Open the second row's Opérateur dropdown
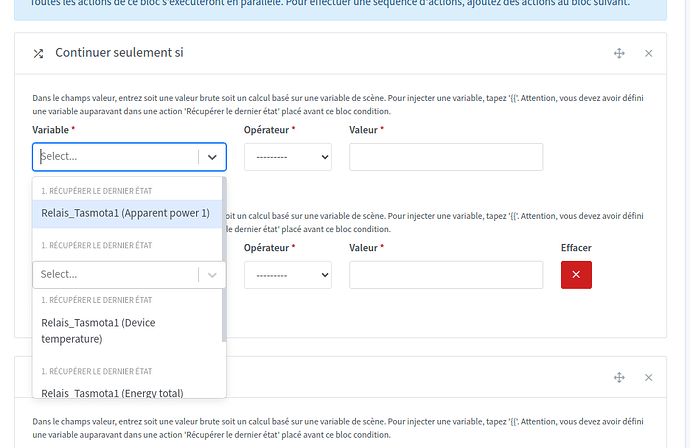Image resolution: width=690 pixels, height=448 pixels. pyautogui.click(x=287, y=275)
